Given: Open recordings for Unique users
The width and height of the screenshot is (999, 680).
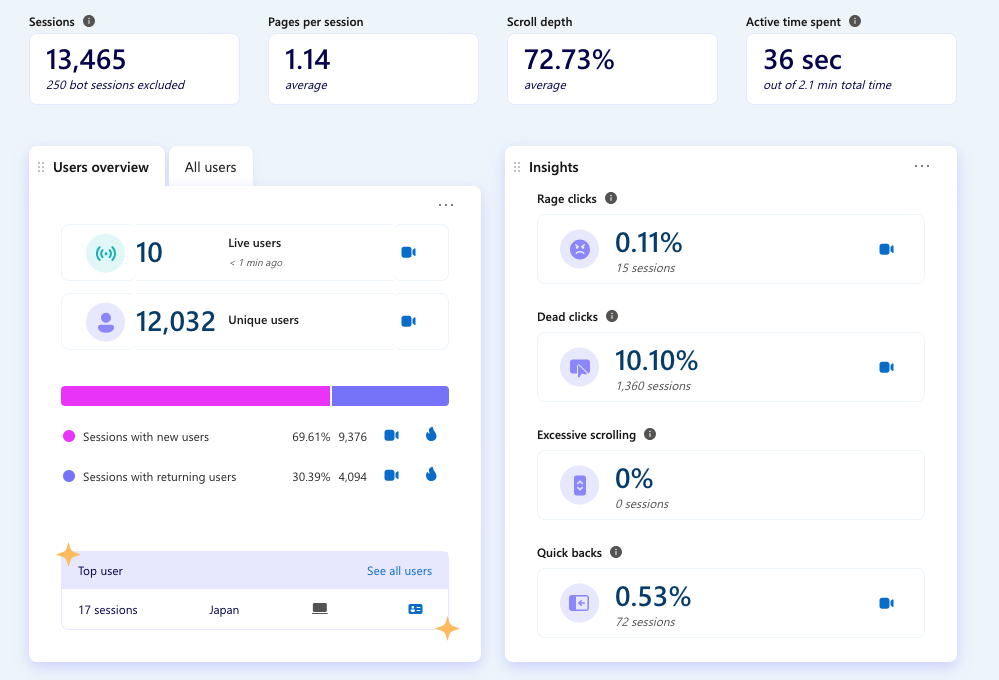Looking at the screenshot, I should pos(408,321).
